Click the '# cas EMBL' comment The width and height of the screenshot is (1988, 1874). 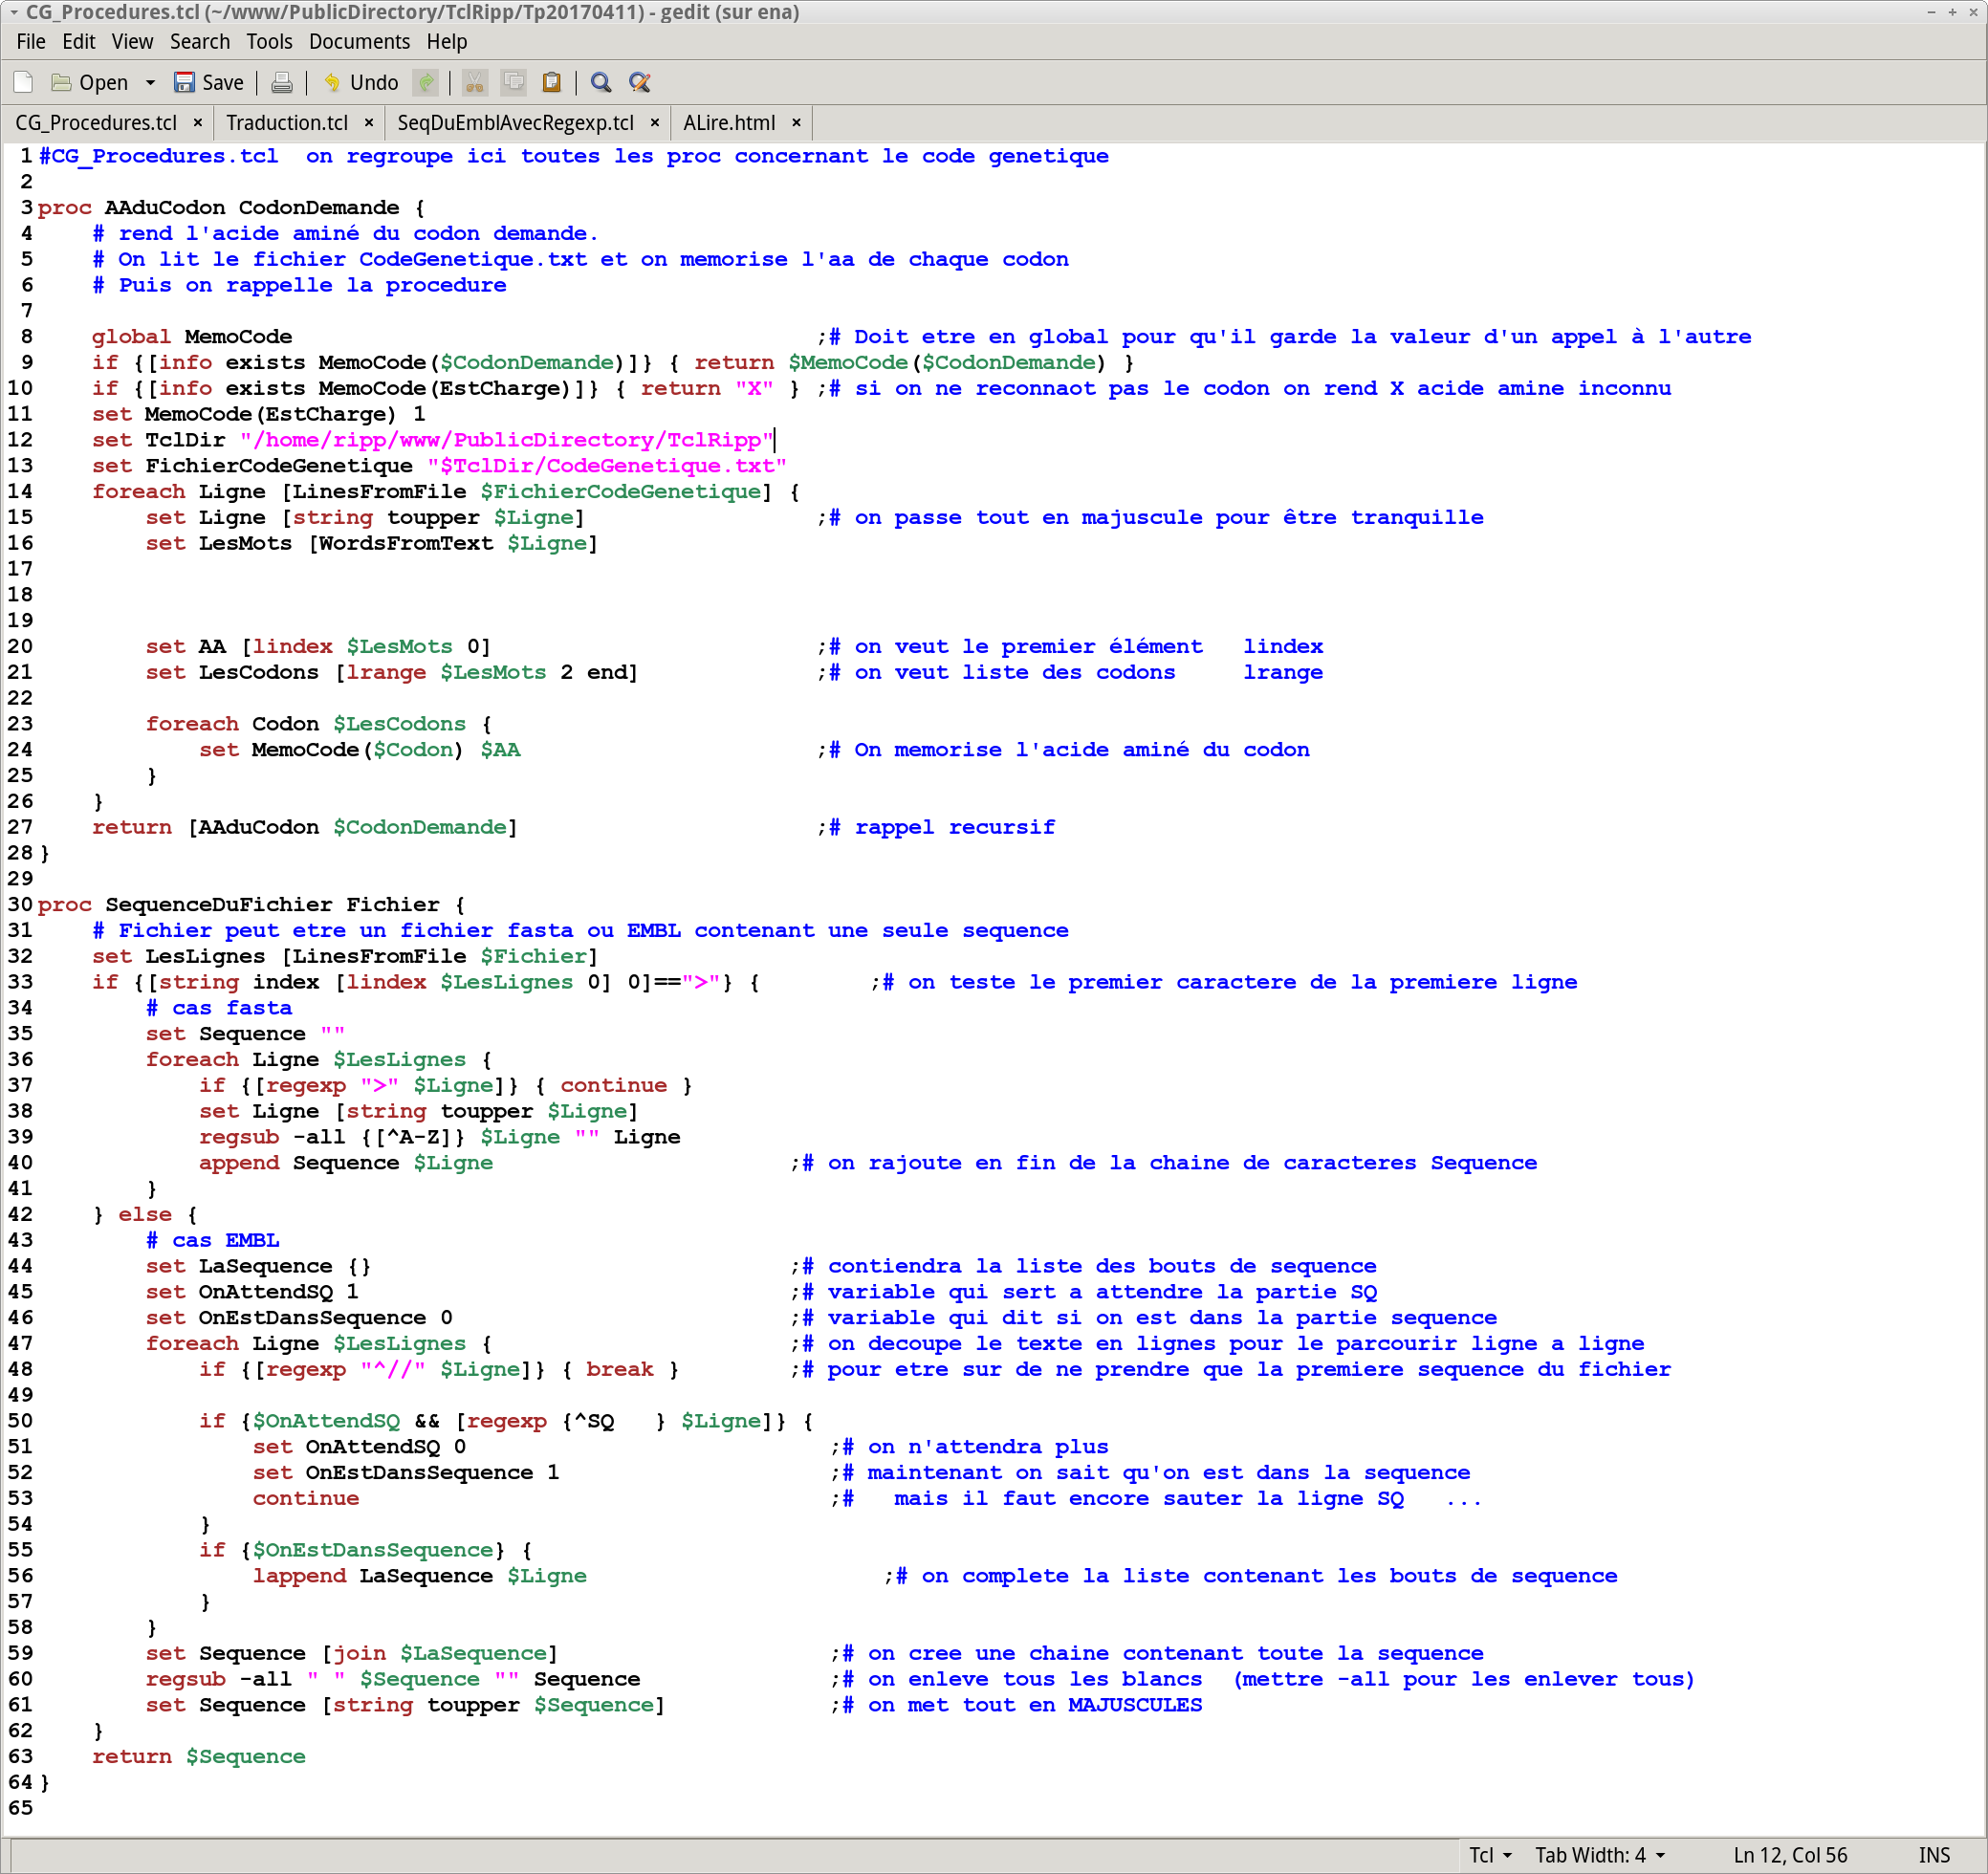tap(213, 1240)
